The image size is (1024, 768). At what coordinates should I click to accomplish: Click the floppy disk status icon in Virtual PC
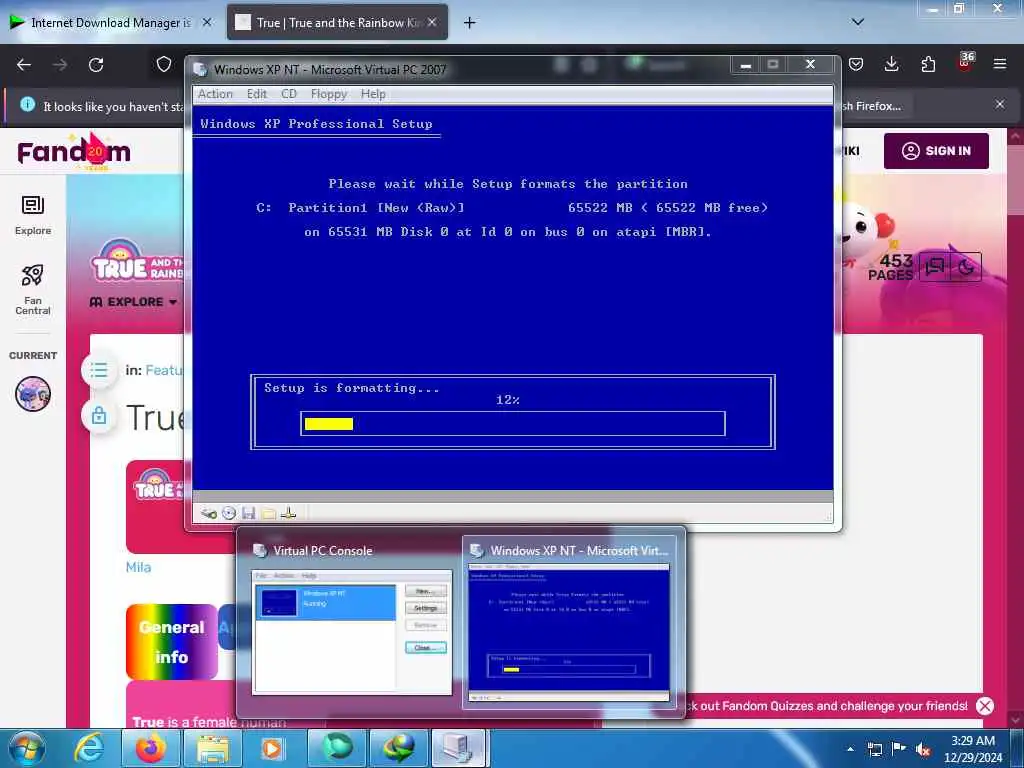click(x=248, y=513)
